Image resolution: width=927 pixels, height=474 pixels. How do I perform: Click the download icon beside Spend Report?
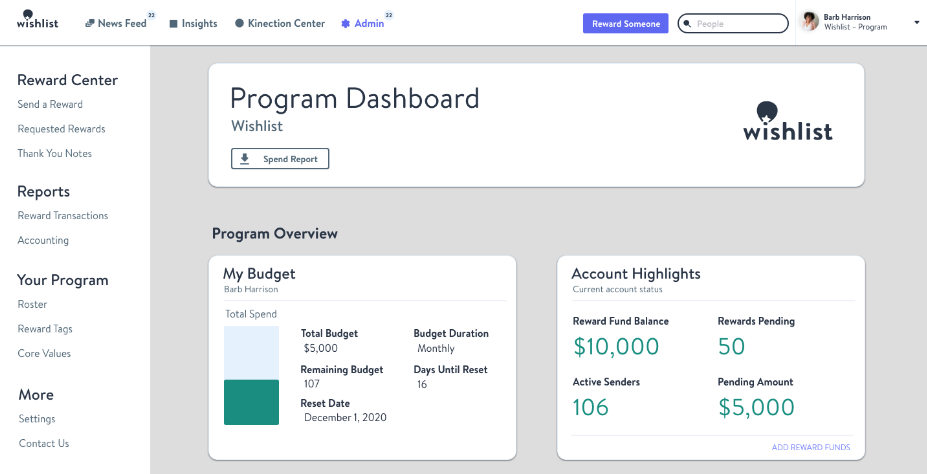(245, 159)
